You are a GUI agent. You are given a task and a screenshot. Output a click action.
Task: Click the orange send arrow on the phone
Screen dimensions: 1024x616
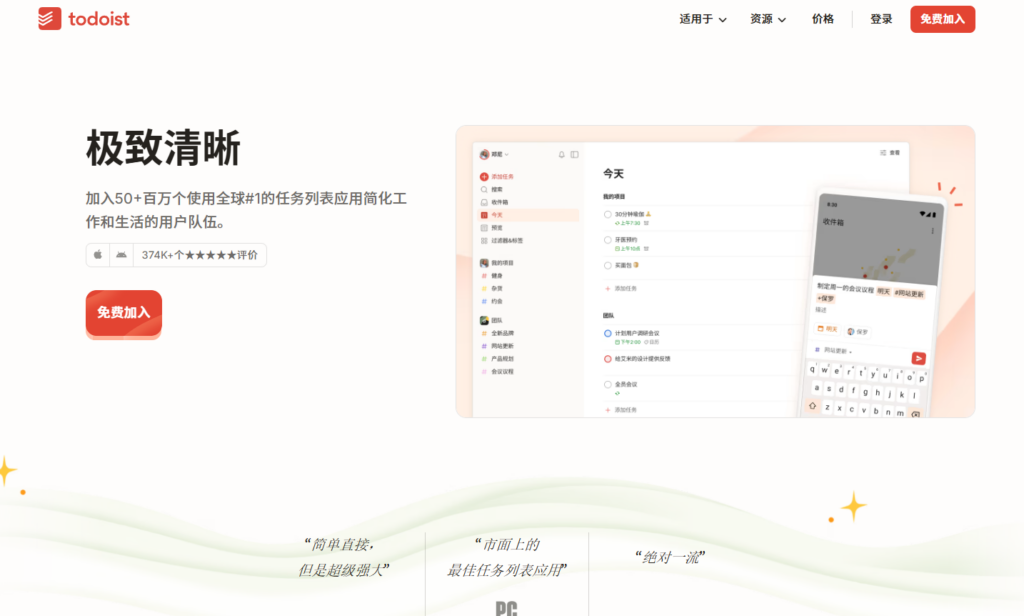[x=919, y=358]
